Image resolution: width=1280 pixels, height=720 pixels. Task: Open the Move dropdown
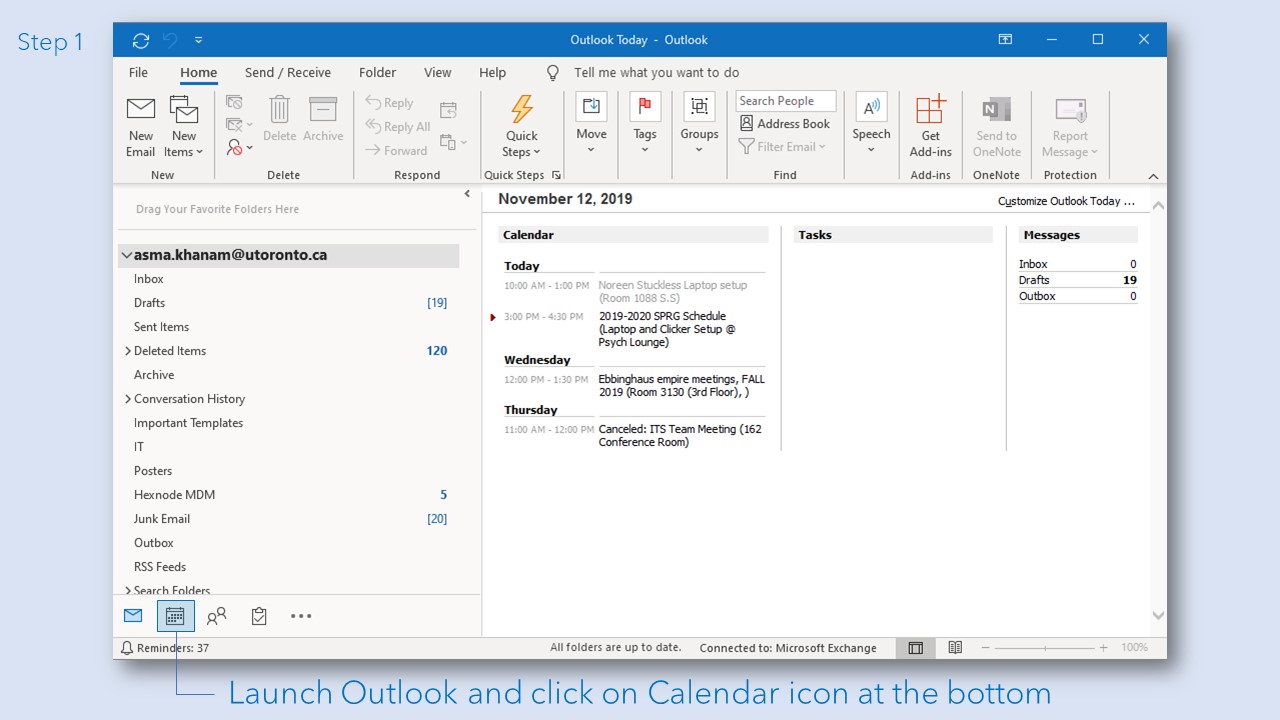(591, 124)
